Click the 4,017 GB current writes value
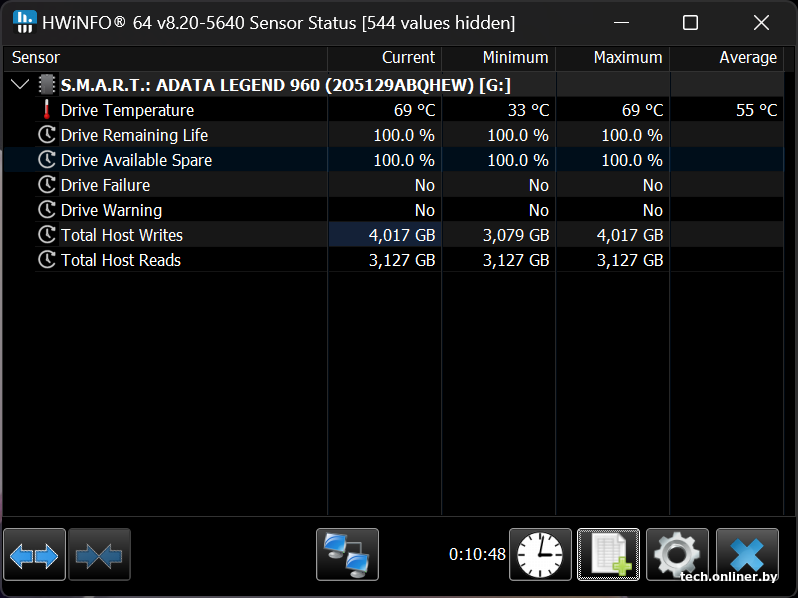798x598 pixels. click(402, 235)
